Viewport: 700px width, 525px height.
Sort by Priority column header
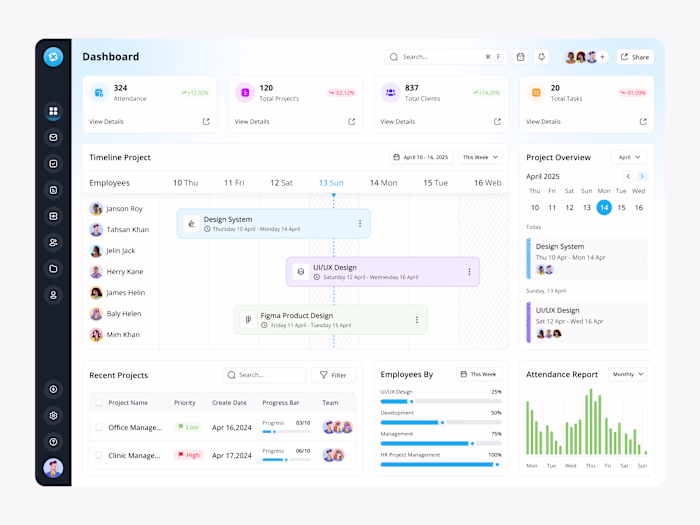click(x=184, y=403)
